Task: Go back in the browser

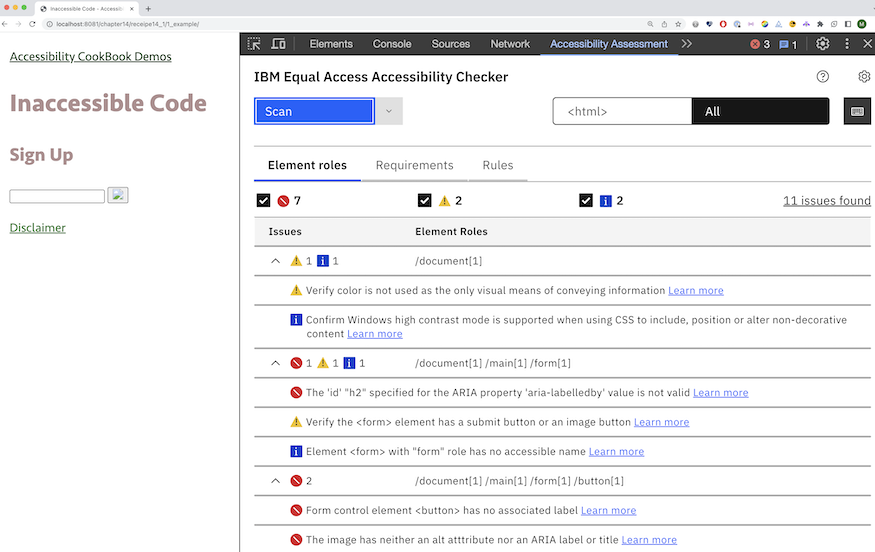Action: tap(5, 24)
